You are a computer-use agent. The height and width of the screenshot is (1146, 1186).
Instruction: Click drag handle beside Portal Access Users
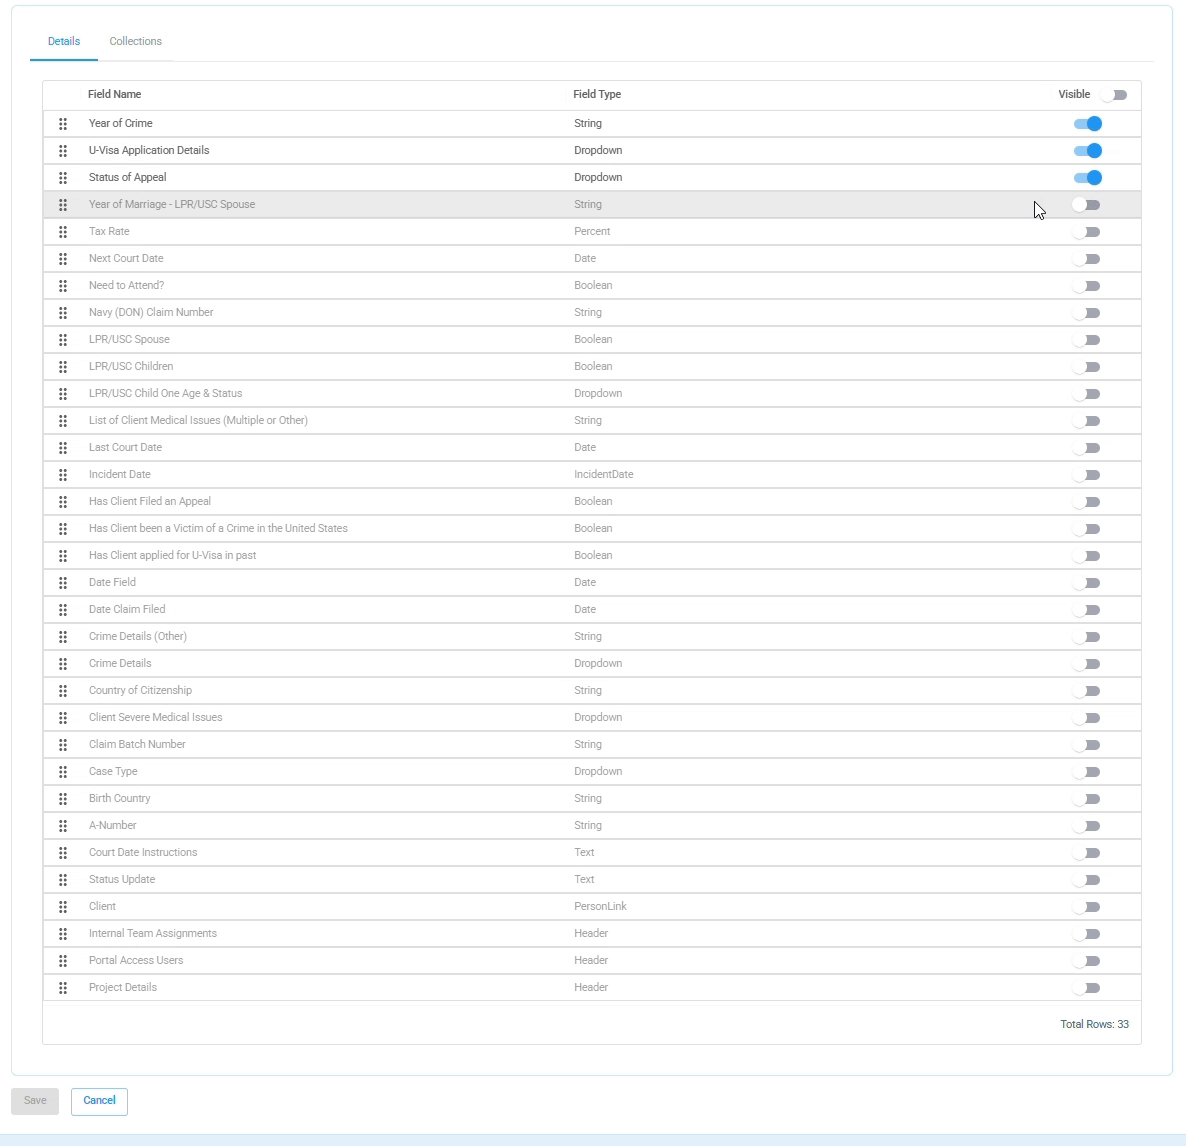63,961
